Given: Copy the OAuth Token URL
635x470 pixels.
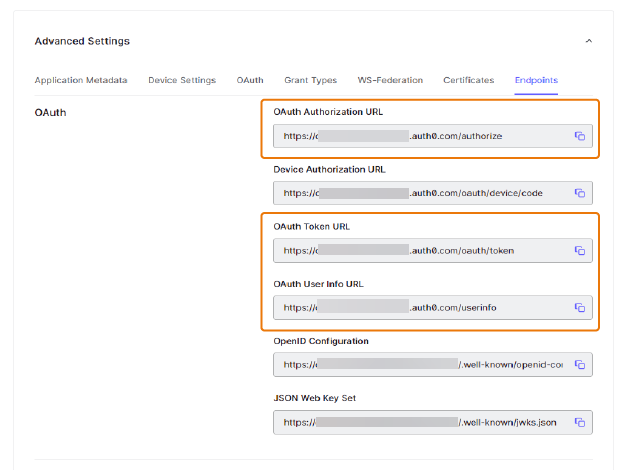Looking at the screenshot, I should click(x=580, y=251).
